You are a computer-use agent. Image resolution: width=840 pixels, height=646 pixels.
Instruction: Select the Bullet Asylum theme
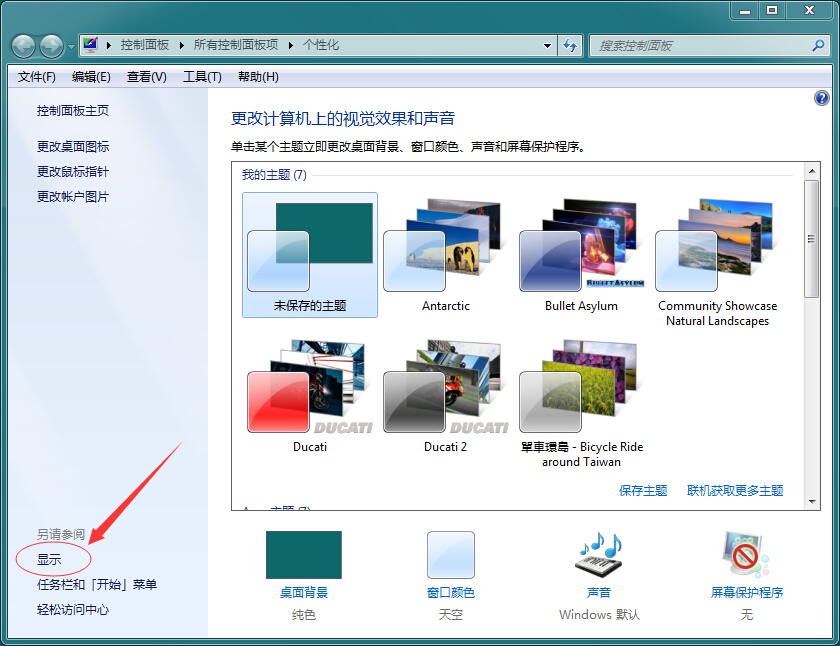tap(581, 250)
